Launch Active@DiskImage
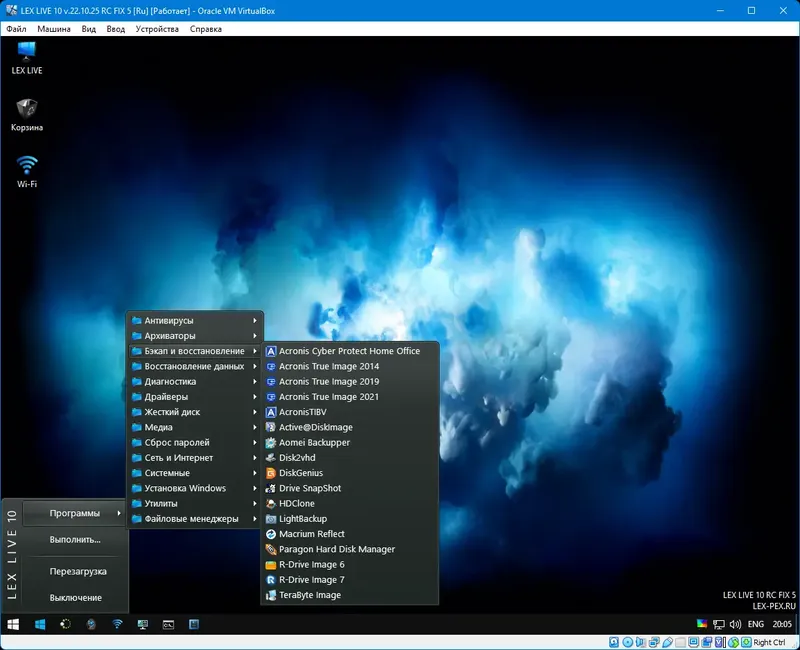 pyautogui.click(x=349, y=428)
